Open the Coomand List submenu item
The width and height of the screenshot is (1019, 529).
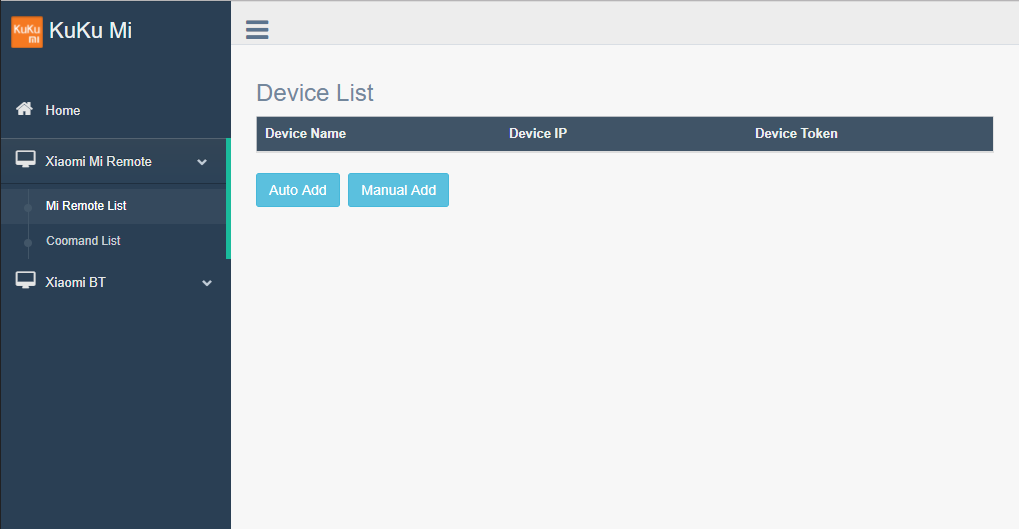[83, 241]
